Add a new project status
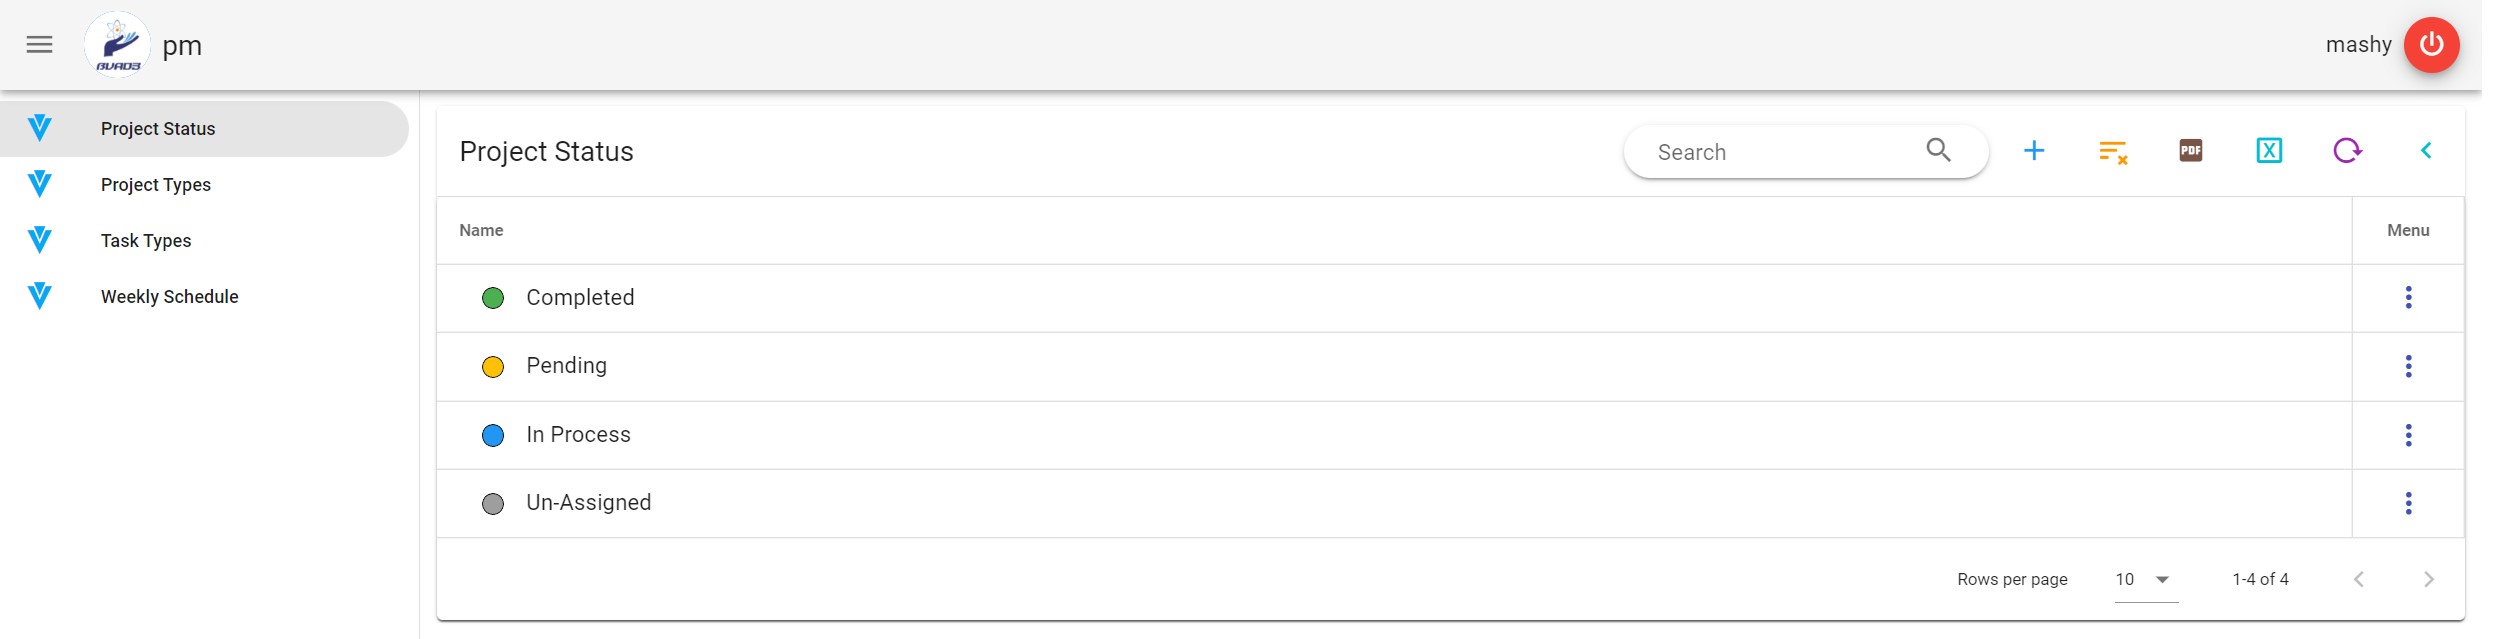This screenshot has height=639, width=2495. point(2033,151)
